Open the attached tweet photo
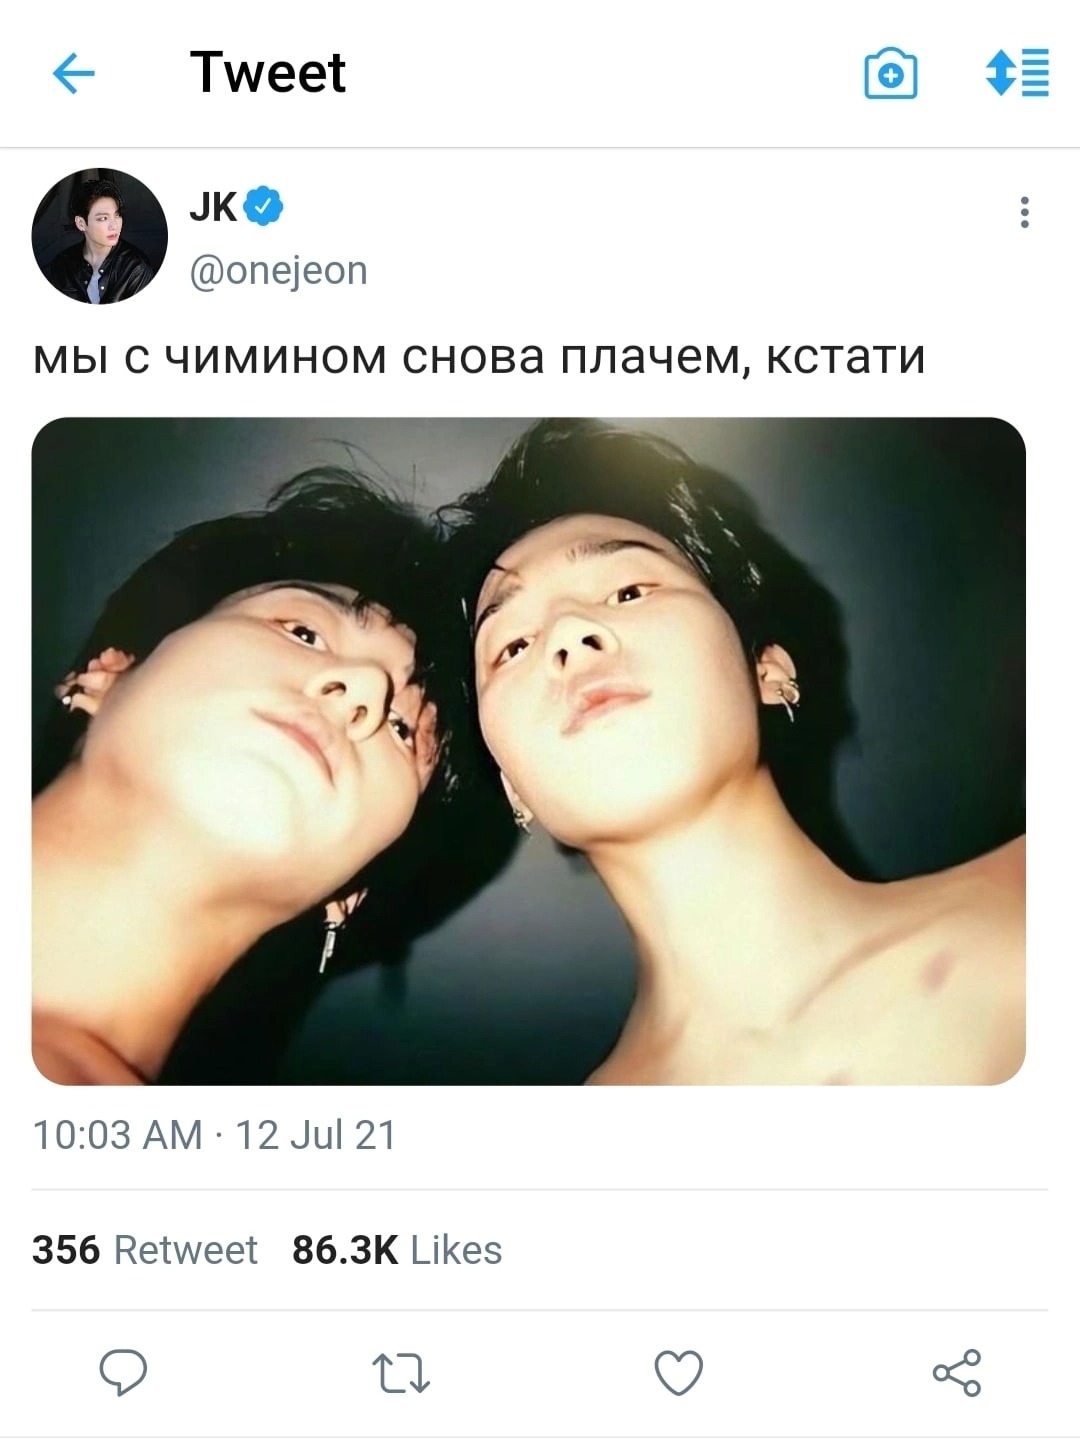 529,751
